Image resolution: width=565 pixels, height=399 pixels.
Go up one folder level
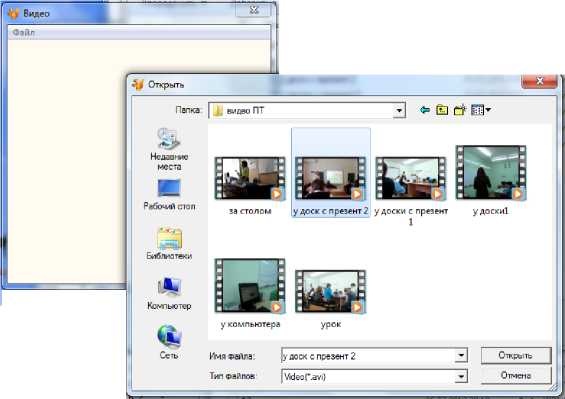point(442,110)
